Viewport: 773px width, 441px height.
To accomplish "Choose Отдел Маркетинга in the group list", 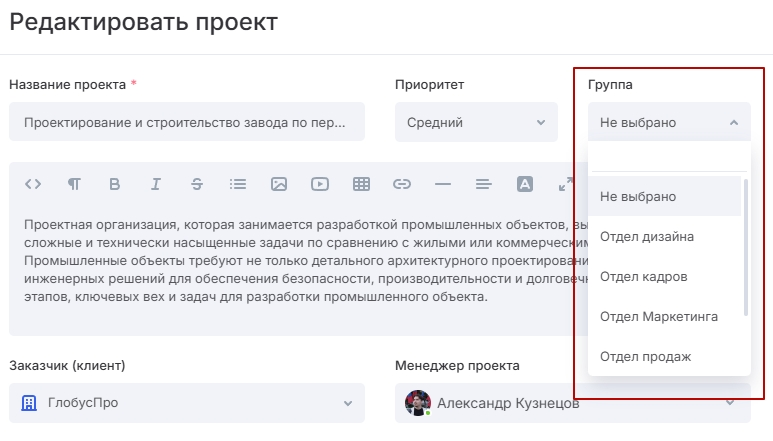I will tap(659, 316).
